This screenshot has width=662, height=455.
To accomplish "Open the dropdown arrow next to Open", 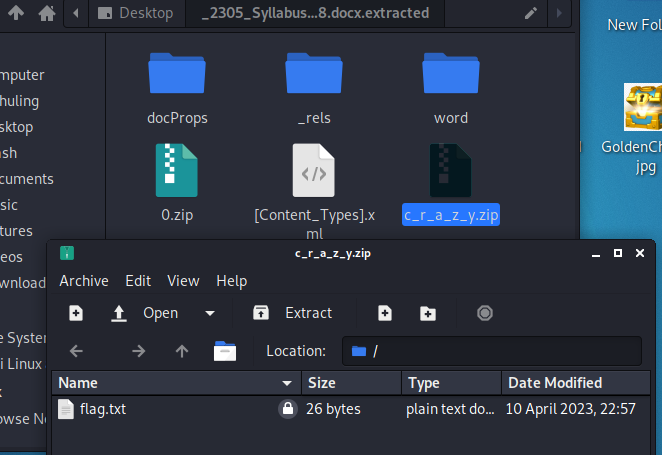I will (210, 313).
